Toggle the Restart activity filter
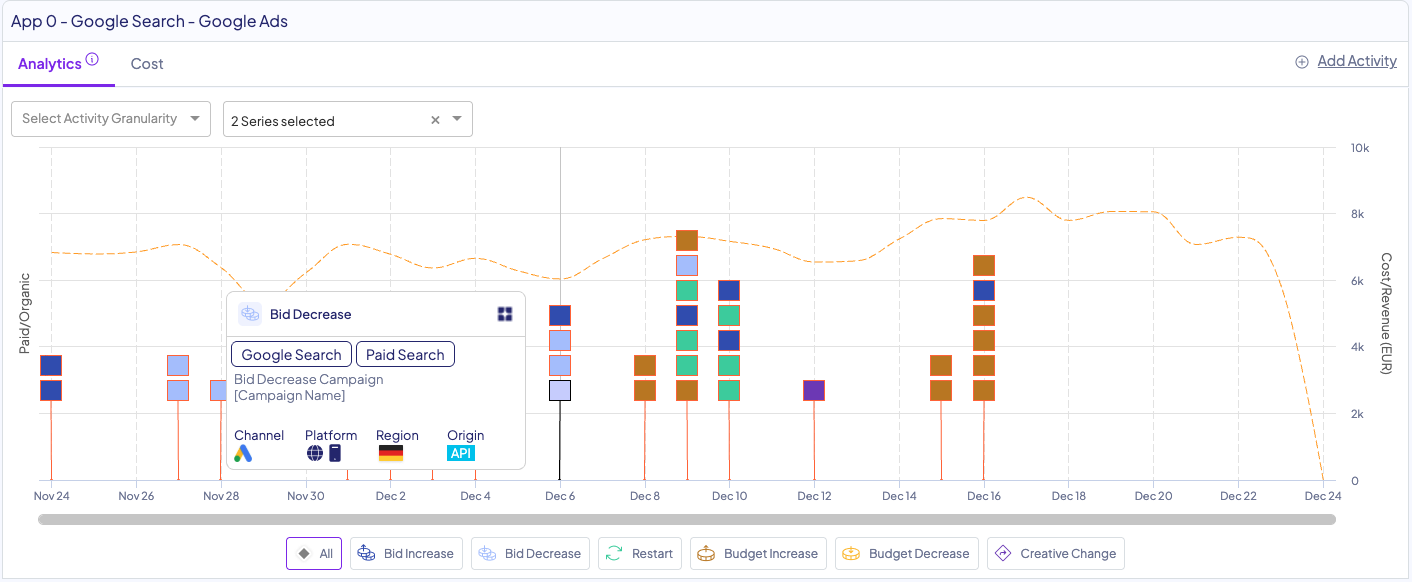The width and height of the screenshot is (1412, 582). (x=640, y=554)
